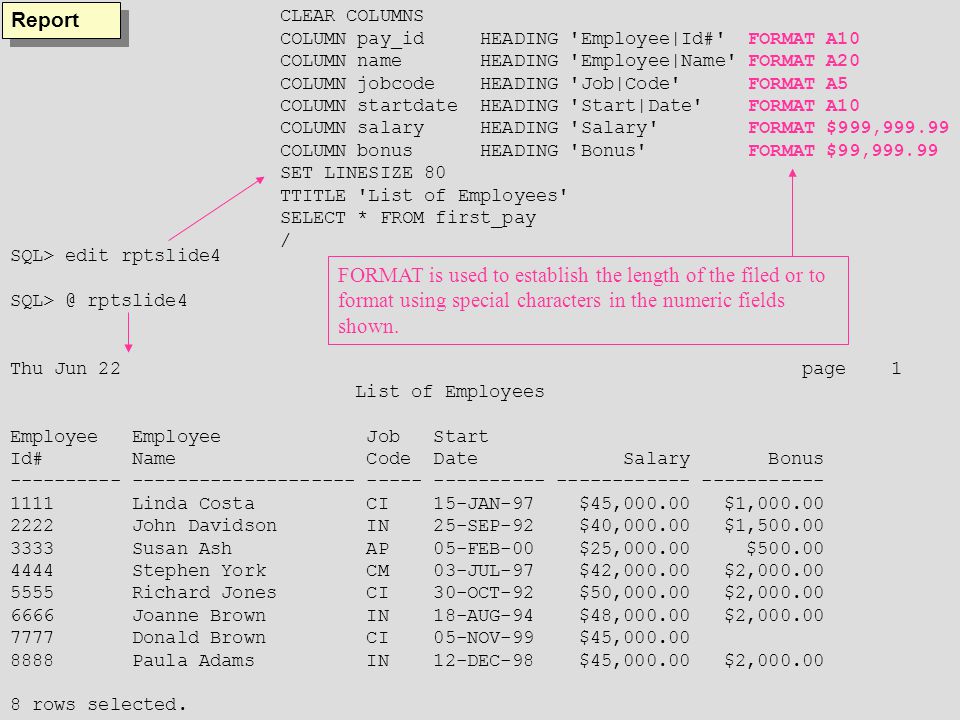Click the 'SQL> edit rptslide4' command

pos(115,255)
